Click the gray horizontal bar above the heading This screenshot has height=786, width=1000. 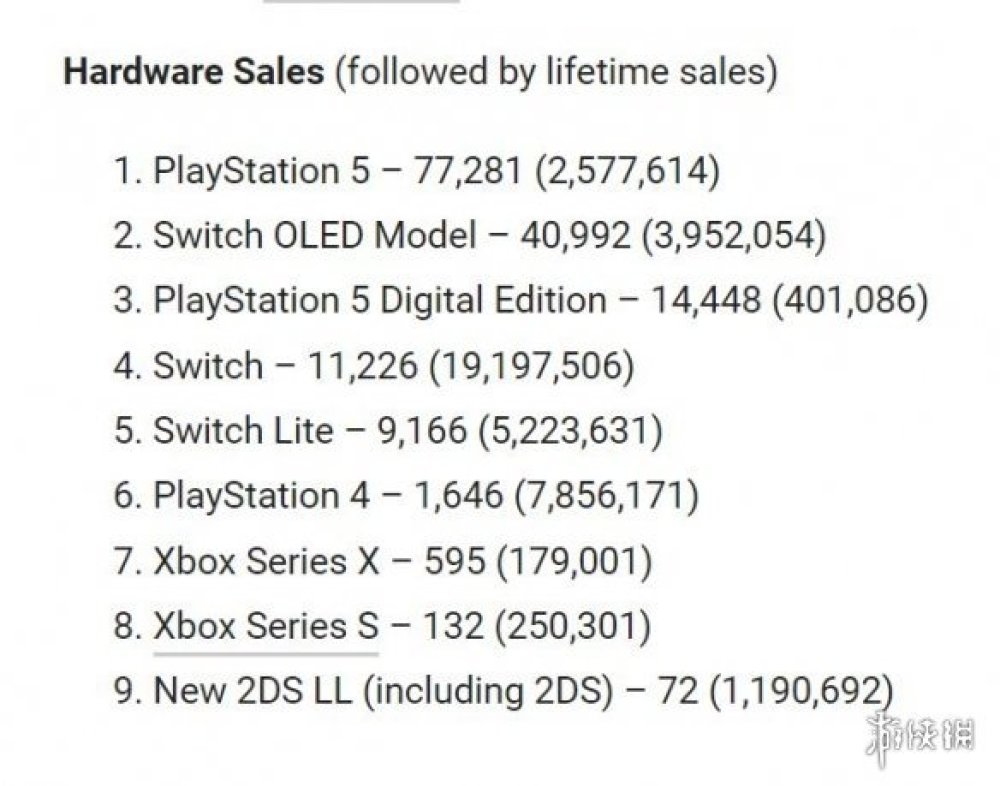click(361, 2)
